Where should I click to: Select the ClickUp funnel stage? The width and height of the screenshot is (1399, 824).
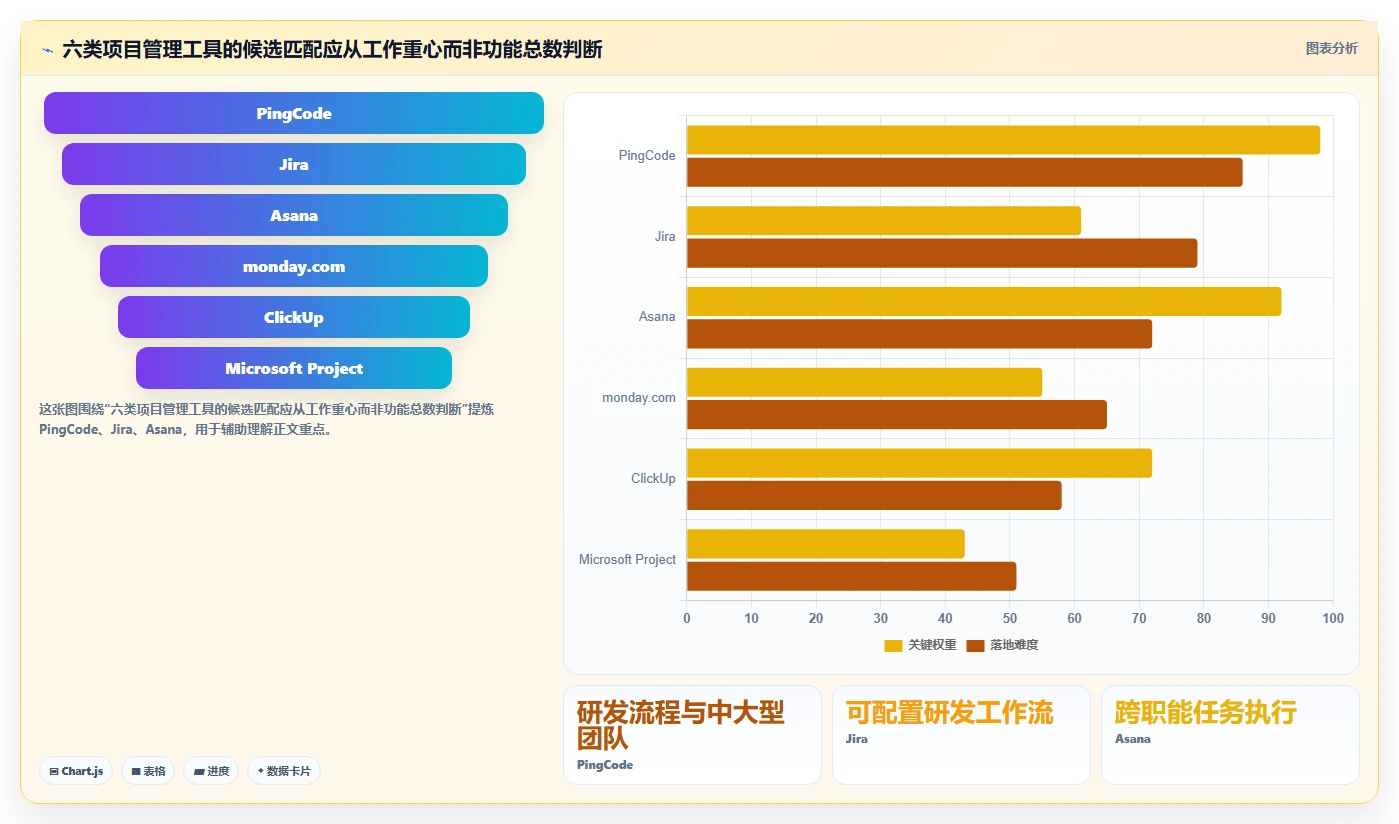[294, 317]
